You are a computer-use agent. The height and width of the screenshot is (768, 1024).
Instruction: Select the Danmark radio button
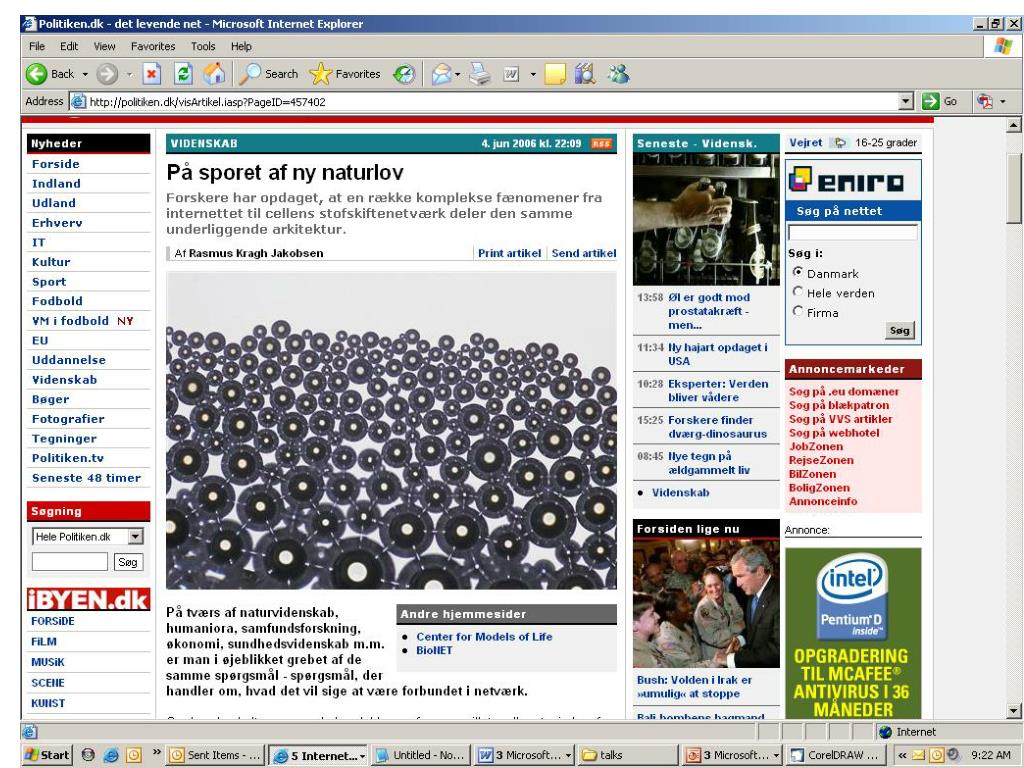pyautogui.click(x=797, y=272)
